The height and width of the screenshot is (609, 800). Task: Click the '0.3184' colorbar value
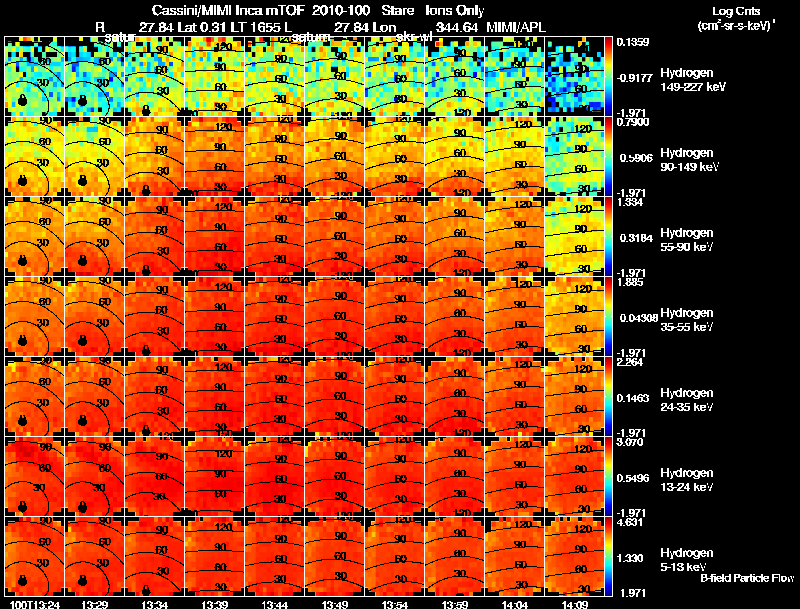click(x=636, y=238)
